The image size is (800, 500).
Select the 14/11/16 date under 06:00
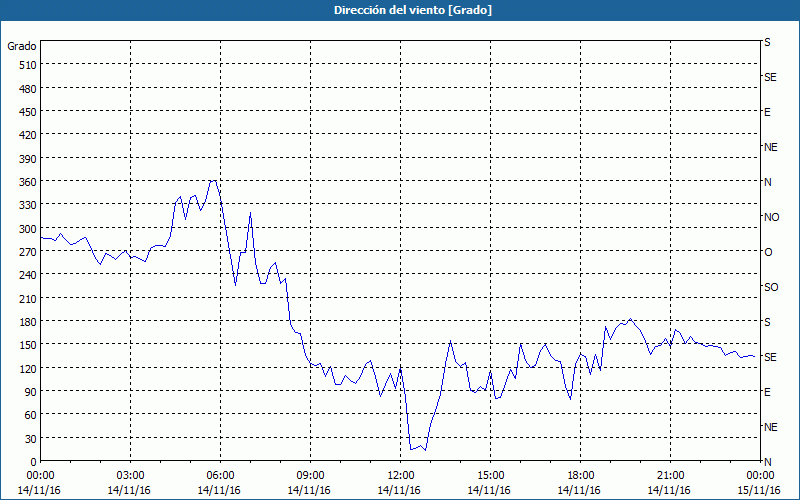[x=219, y=490]
